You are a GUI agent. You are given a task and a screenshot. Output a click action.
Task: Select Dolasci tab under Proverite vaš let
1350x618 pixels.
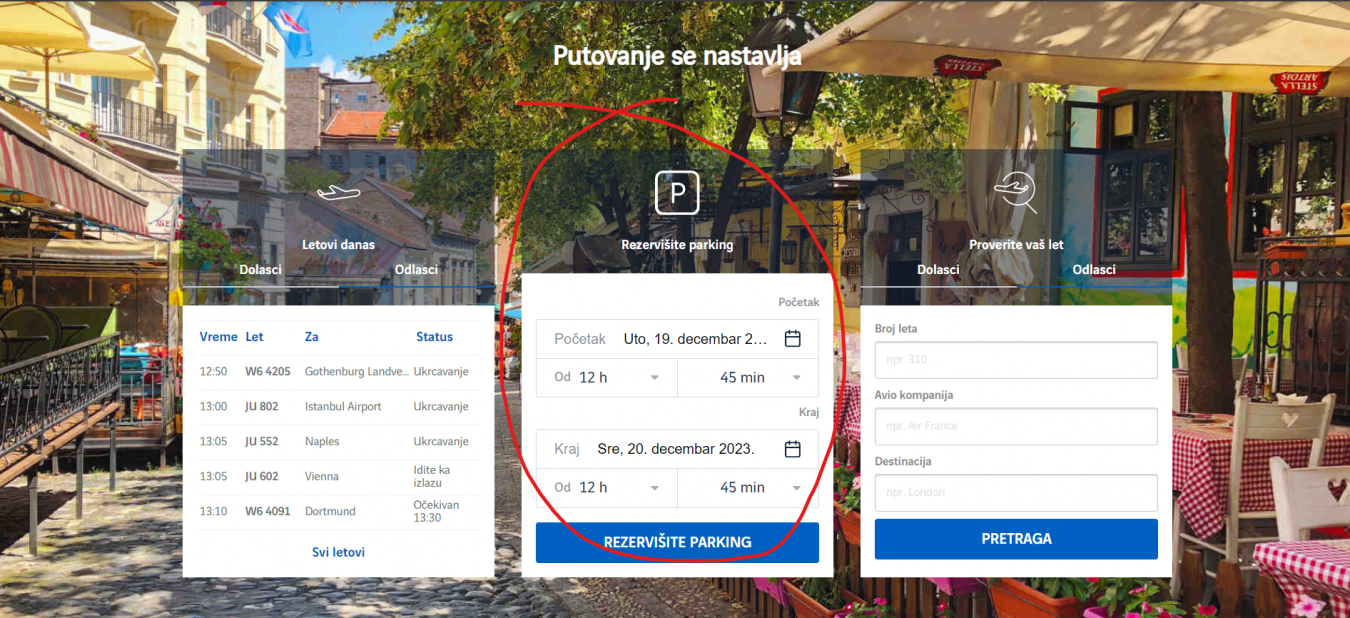(938, 270)
